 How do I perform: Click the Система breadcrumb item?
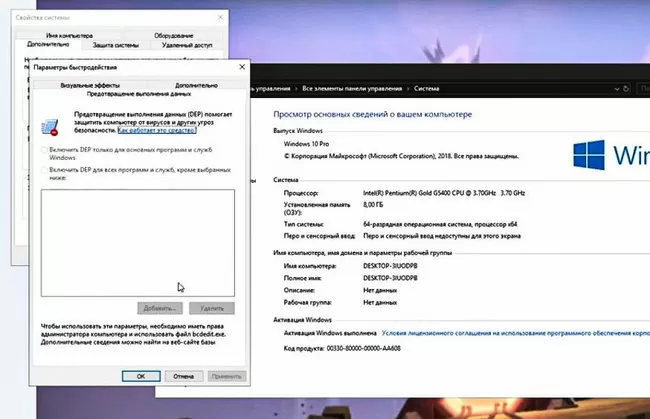click(x=426, y=88)
